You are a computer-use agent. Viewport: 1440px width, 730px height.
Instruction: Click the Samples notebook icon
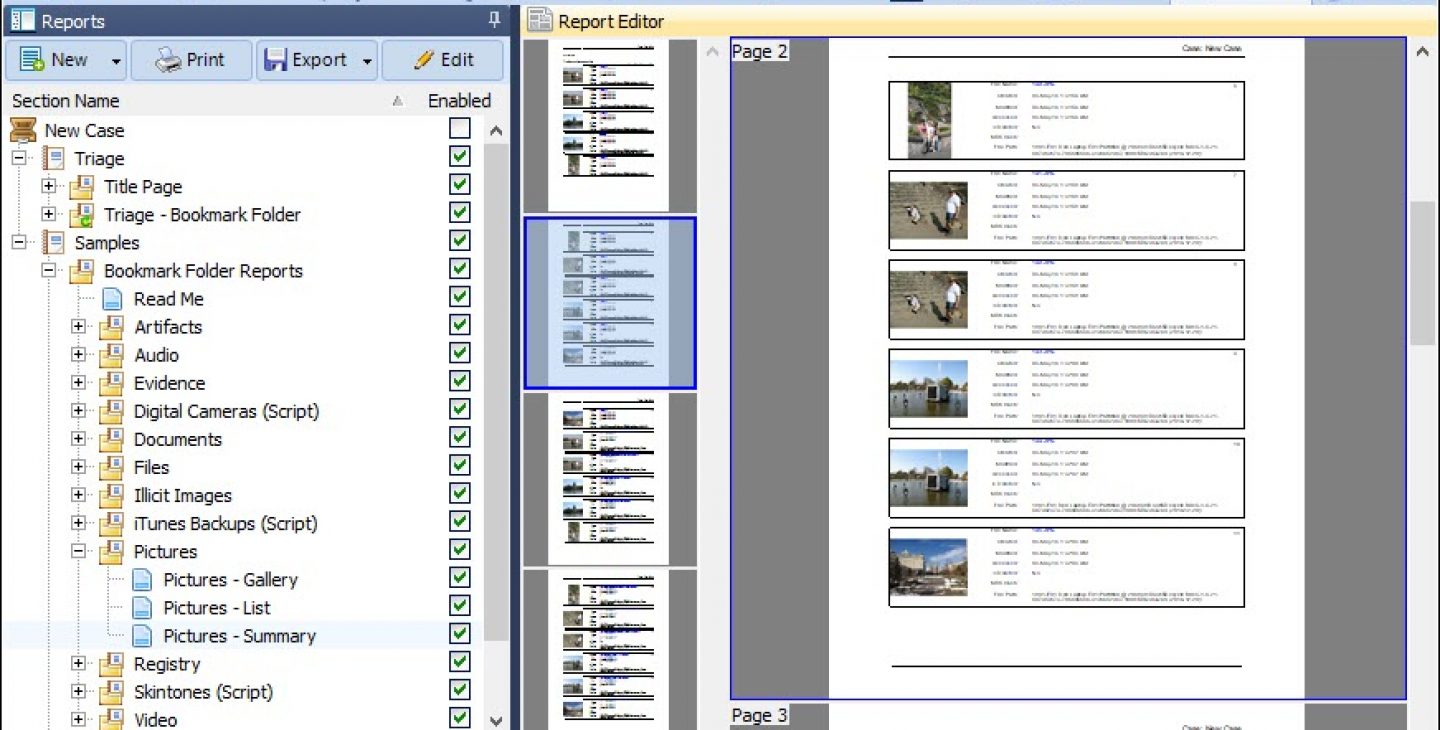53,242
